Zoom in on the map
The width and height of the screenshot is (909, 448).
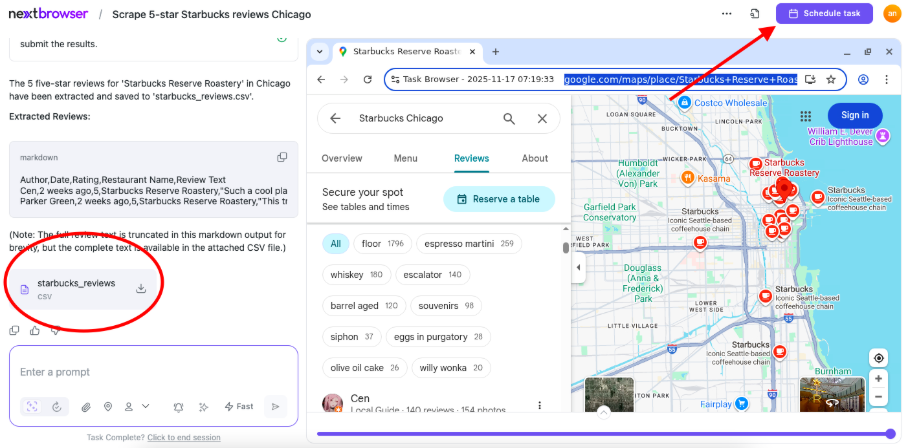click(x=879, y=379)
